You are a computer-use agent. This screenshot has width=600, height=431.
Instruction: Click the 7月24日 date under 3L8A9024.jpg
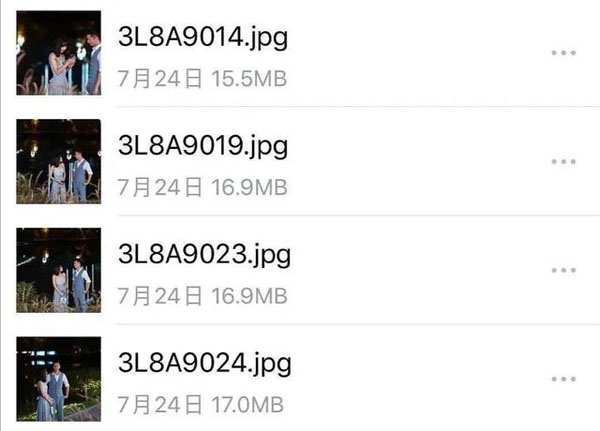point(160,405)
